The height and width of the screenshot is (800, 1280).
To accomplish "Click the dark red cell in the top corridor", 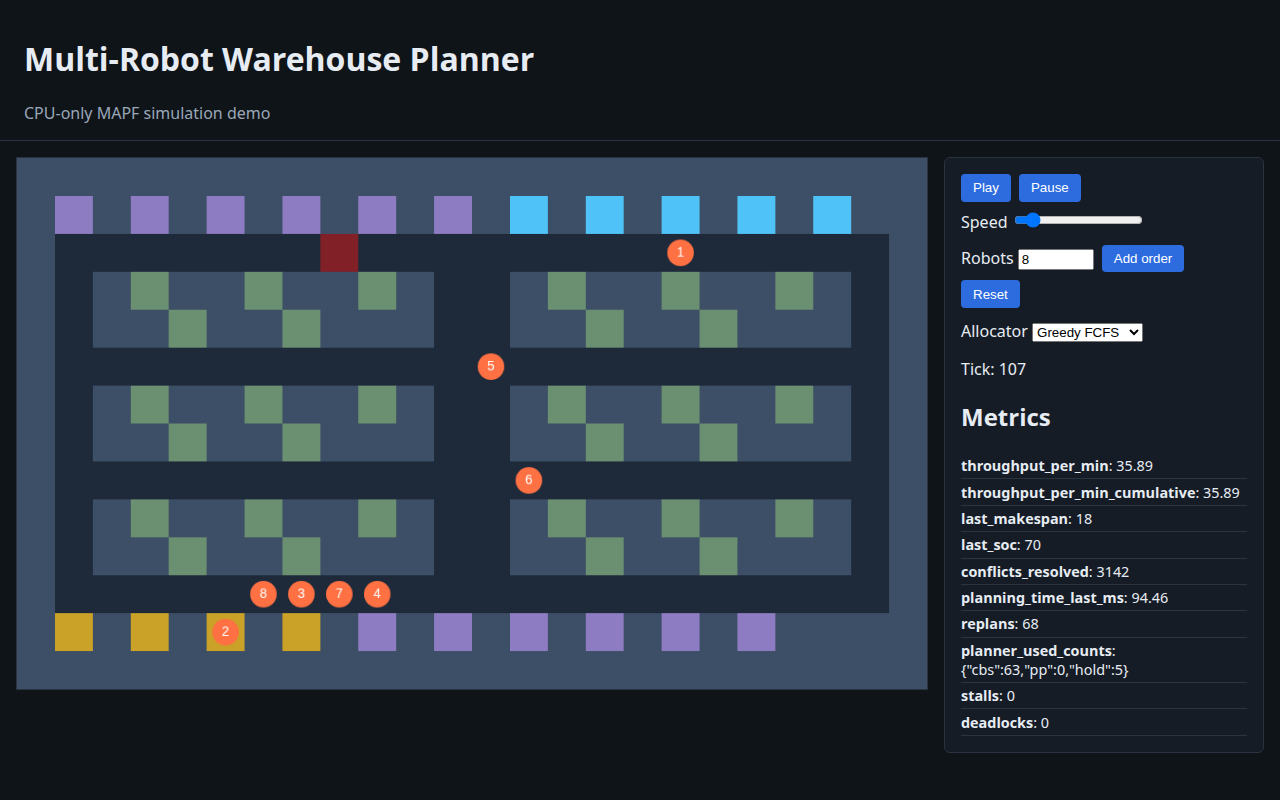I will tap(339, 252).
